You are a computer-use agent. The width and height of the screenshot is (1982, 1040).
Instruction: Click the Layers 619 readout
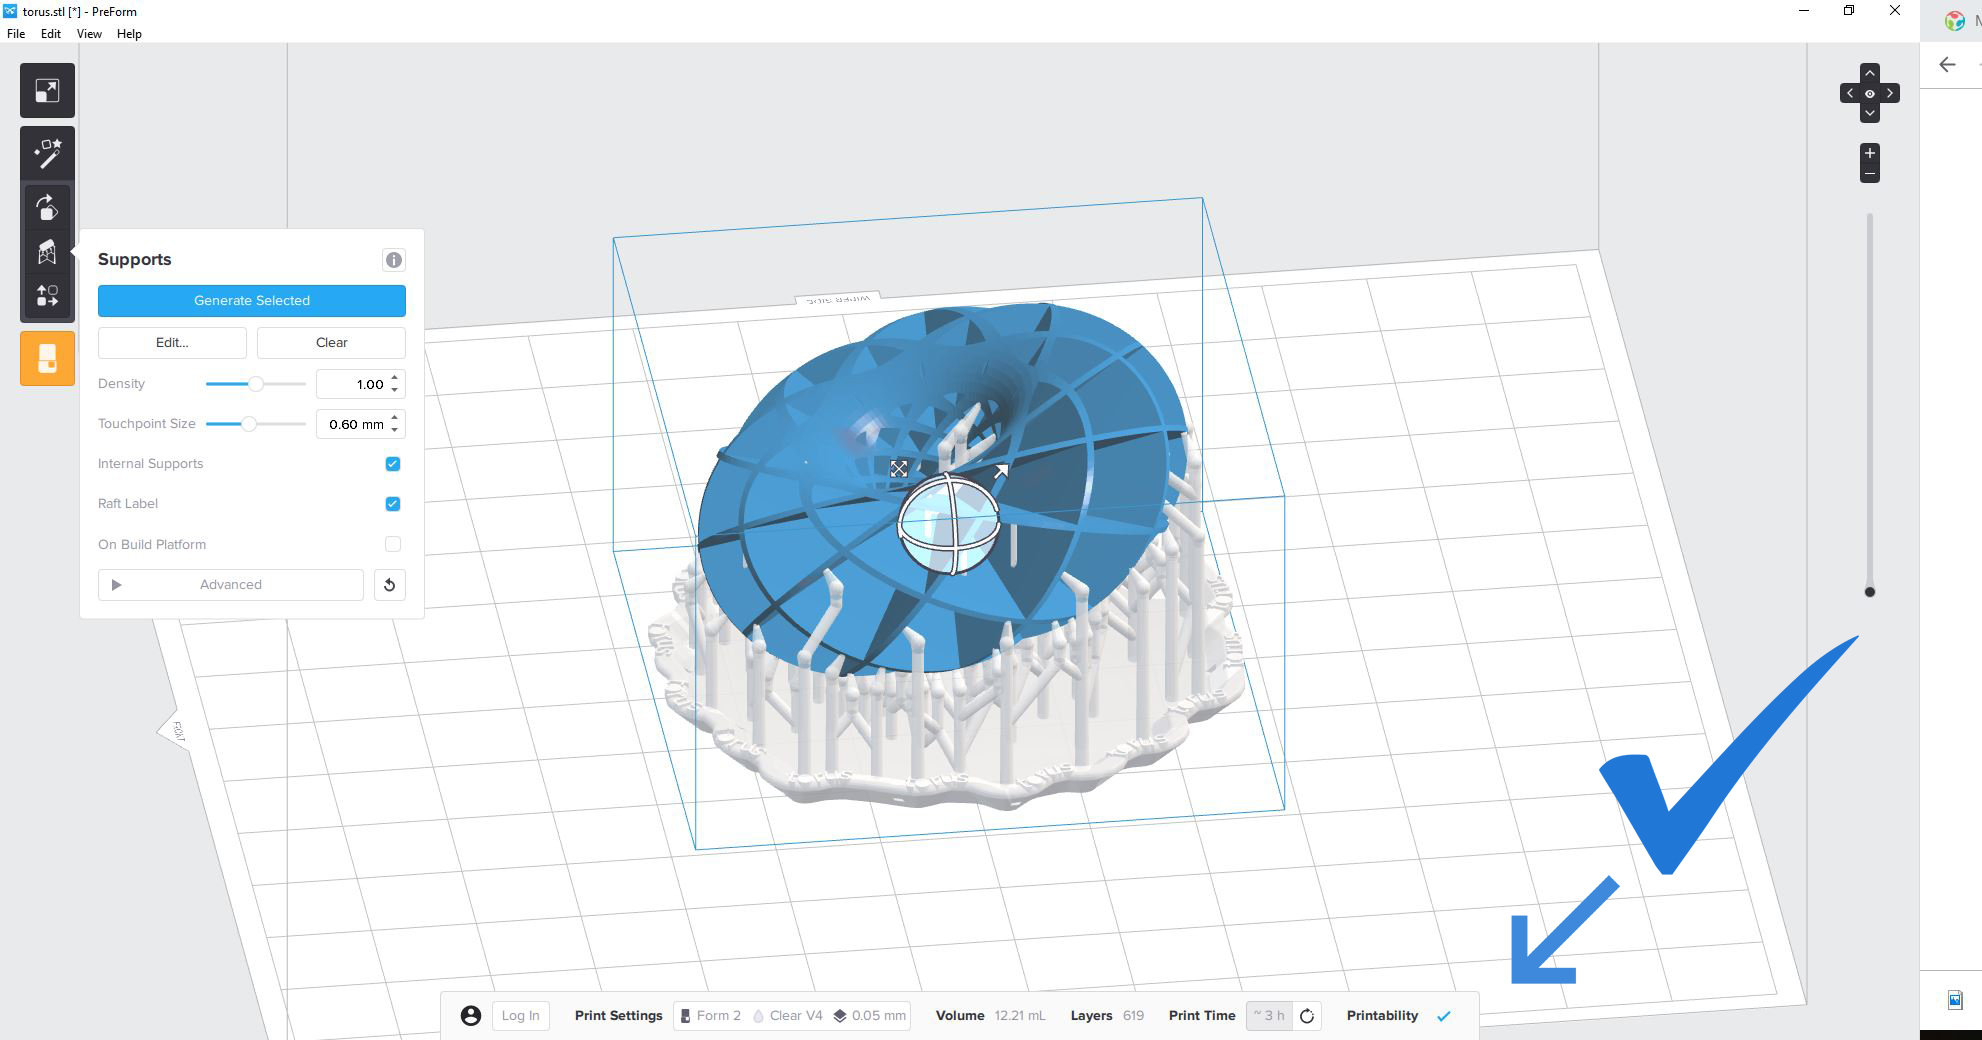pyautogui.click(x=1107, y=1016)
